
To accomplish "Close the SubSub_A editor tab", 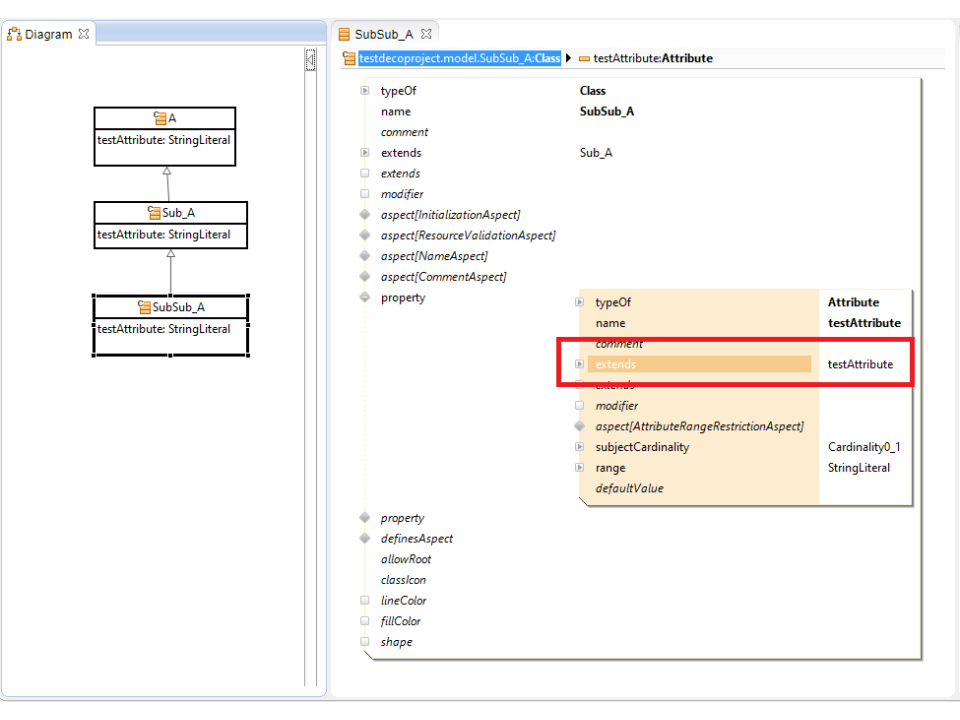I will (x=425, y=34).
